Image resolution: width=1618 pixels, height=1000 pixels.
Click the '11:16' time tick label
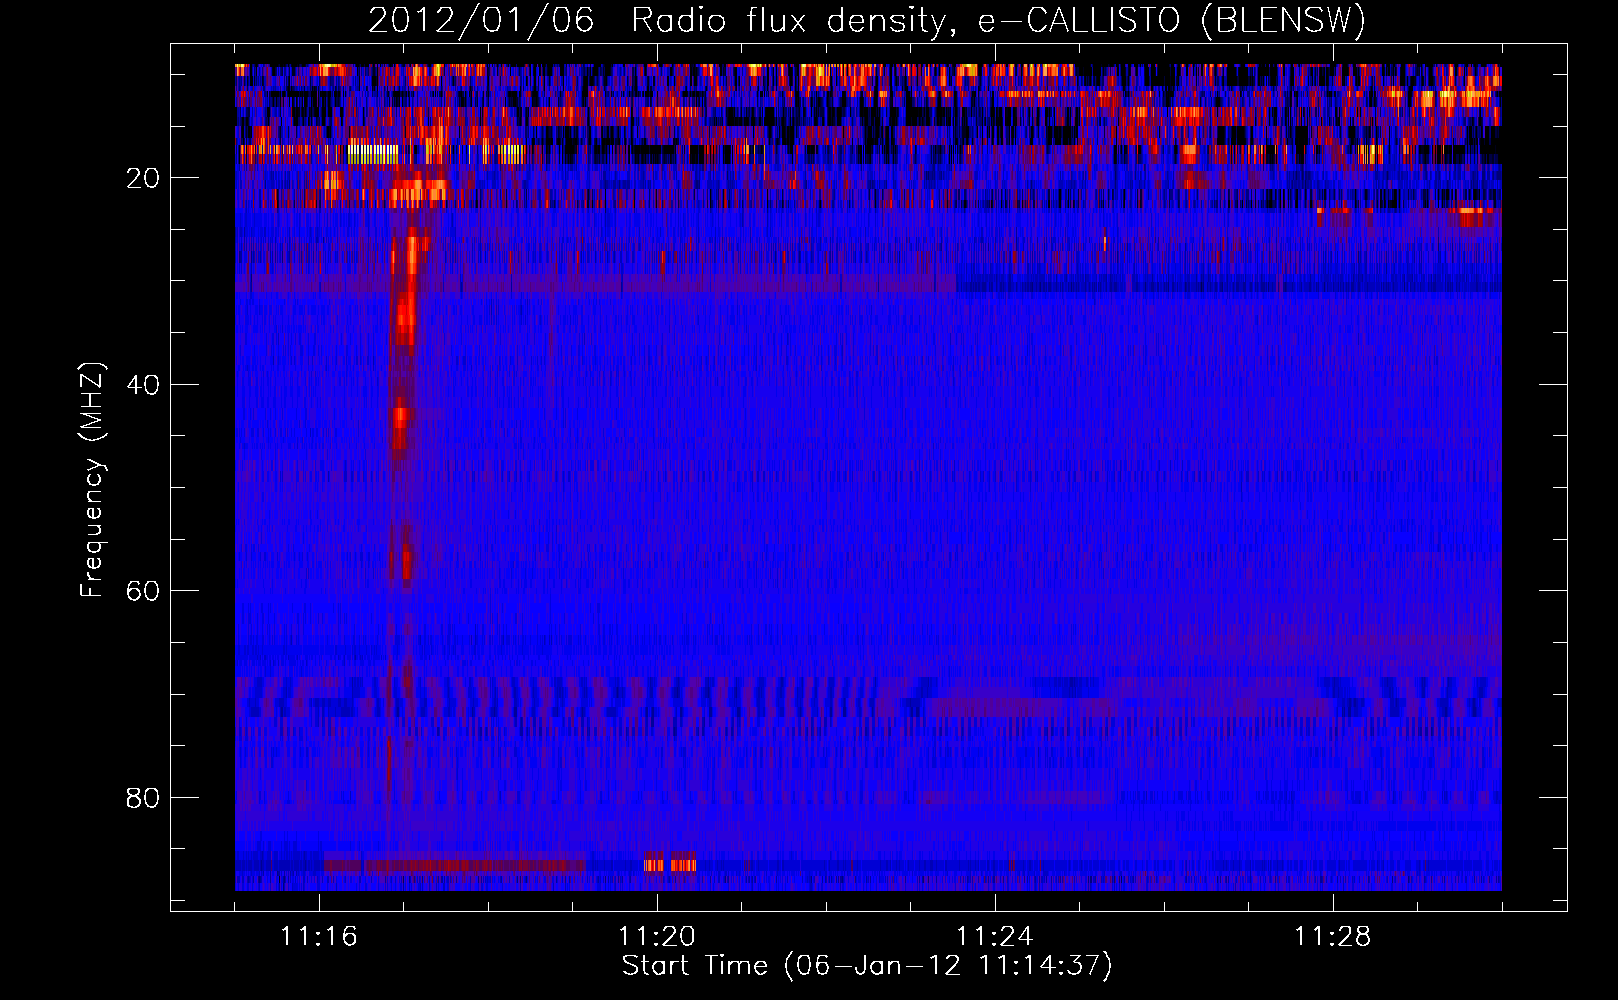[319, 937]
